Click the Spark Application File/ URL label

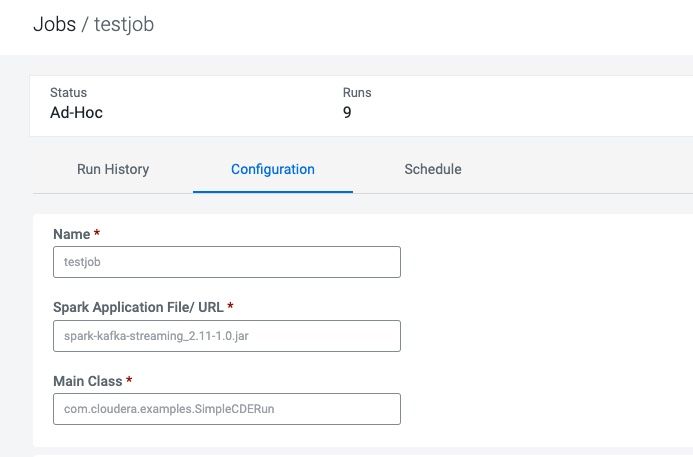pos(138,306)
